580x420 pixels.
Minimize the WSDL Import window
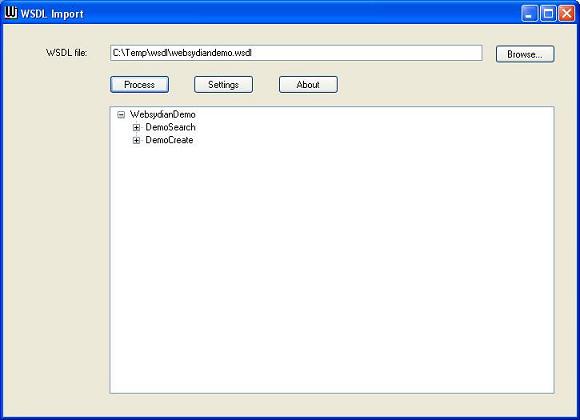click(529, 14)
